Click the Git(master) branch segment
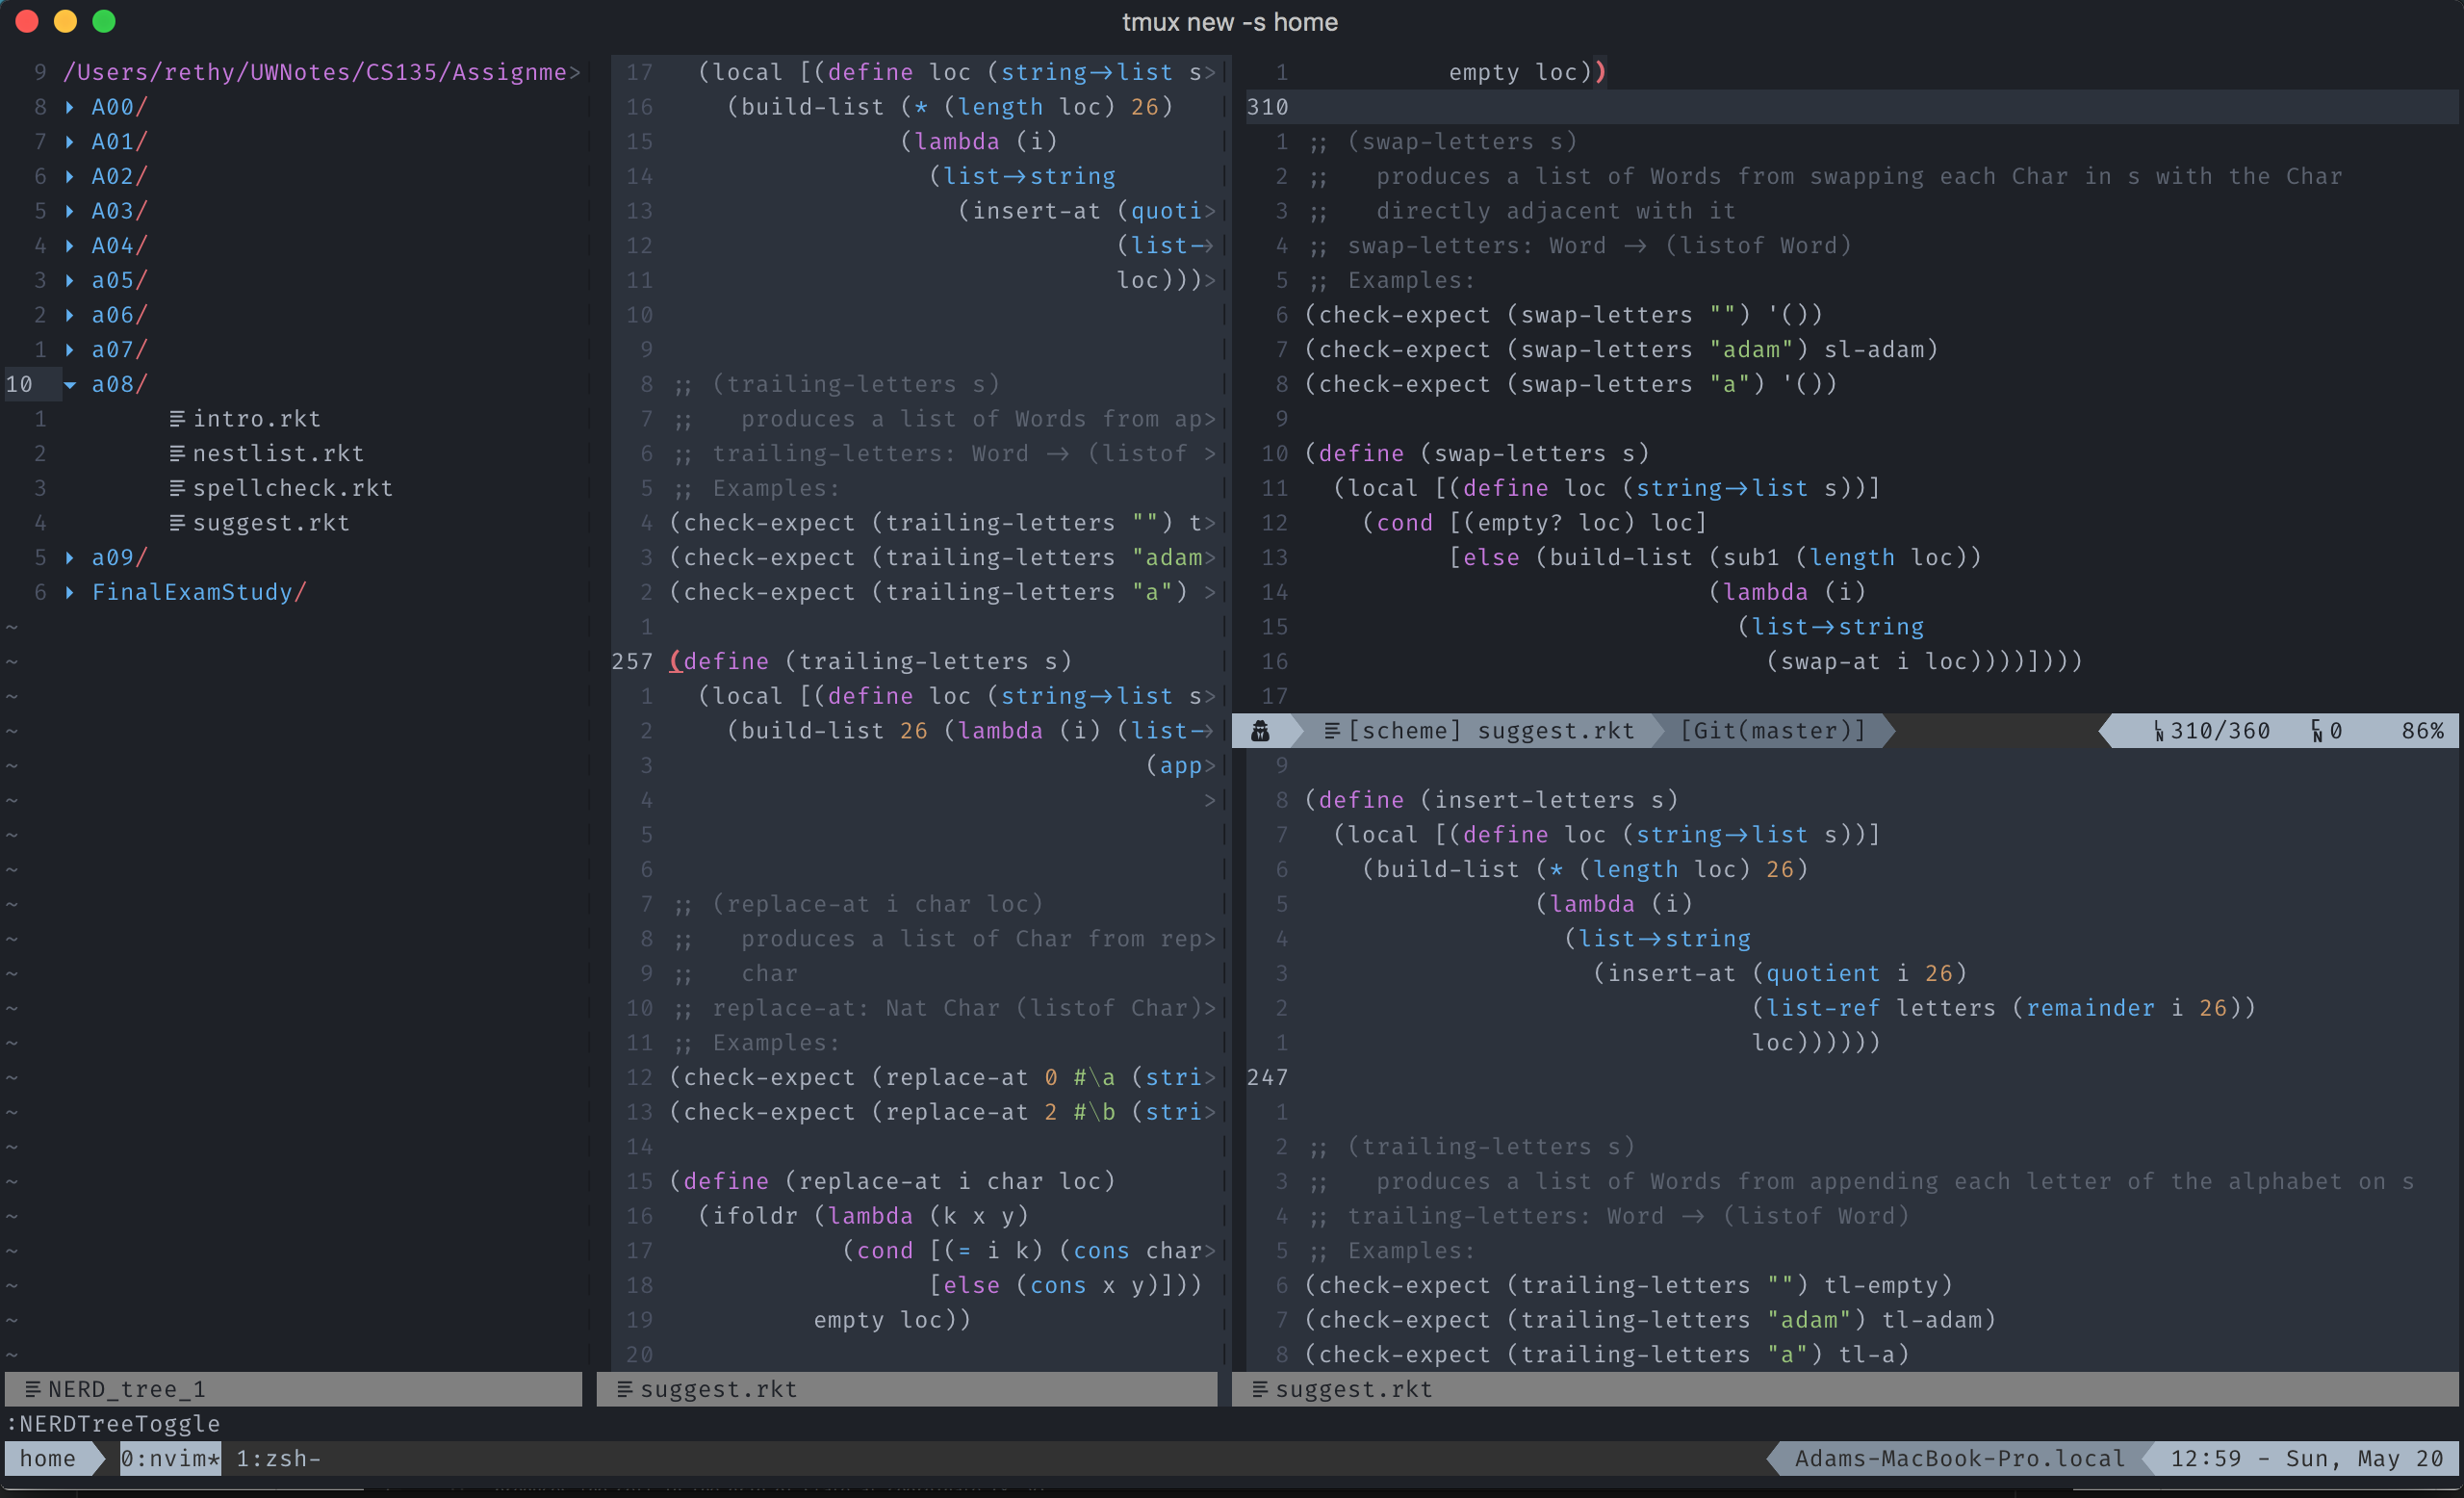This screenshot has width=2464, height=1498. click(1772, 731)
